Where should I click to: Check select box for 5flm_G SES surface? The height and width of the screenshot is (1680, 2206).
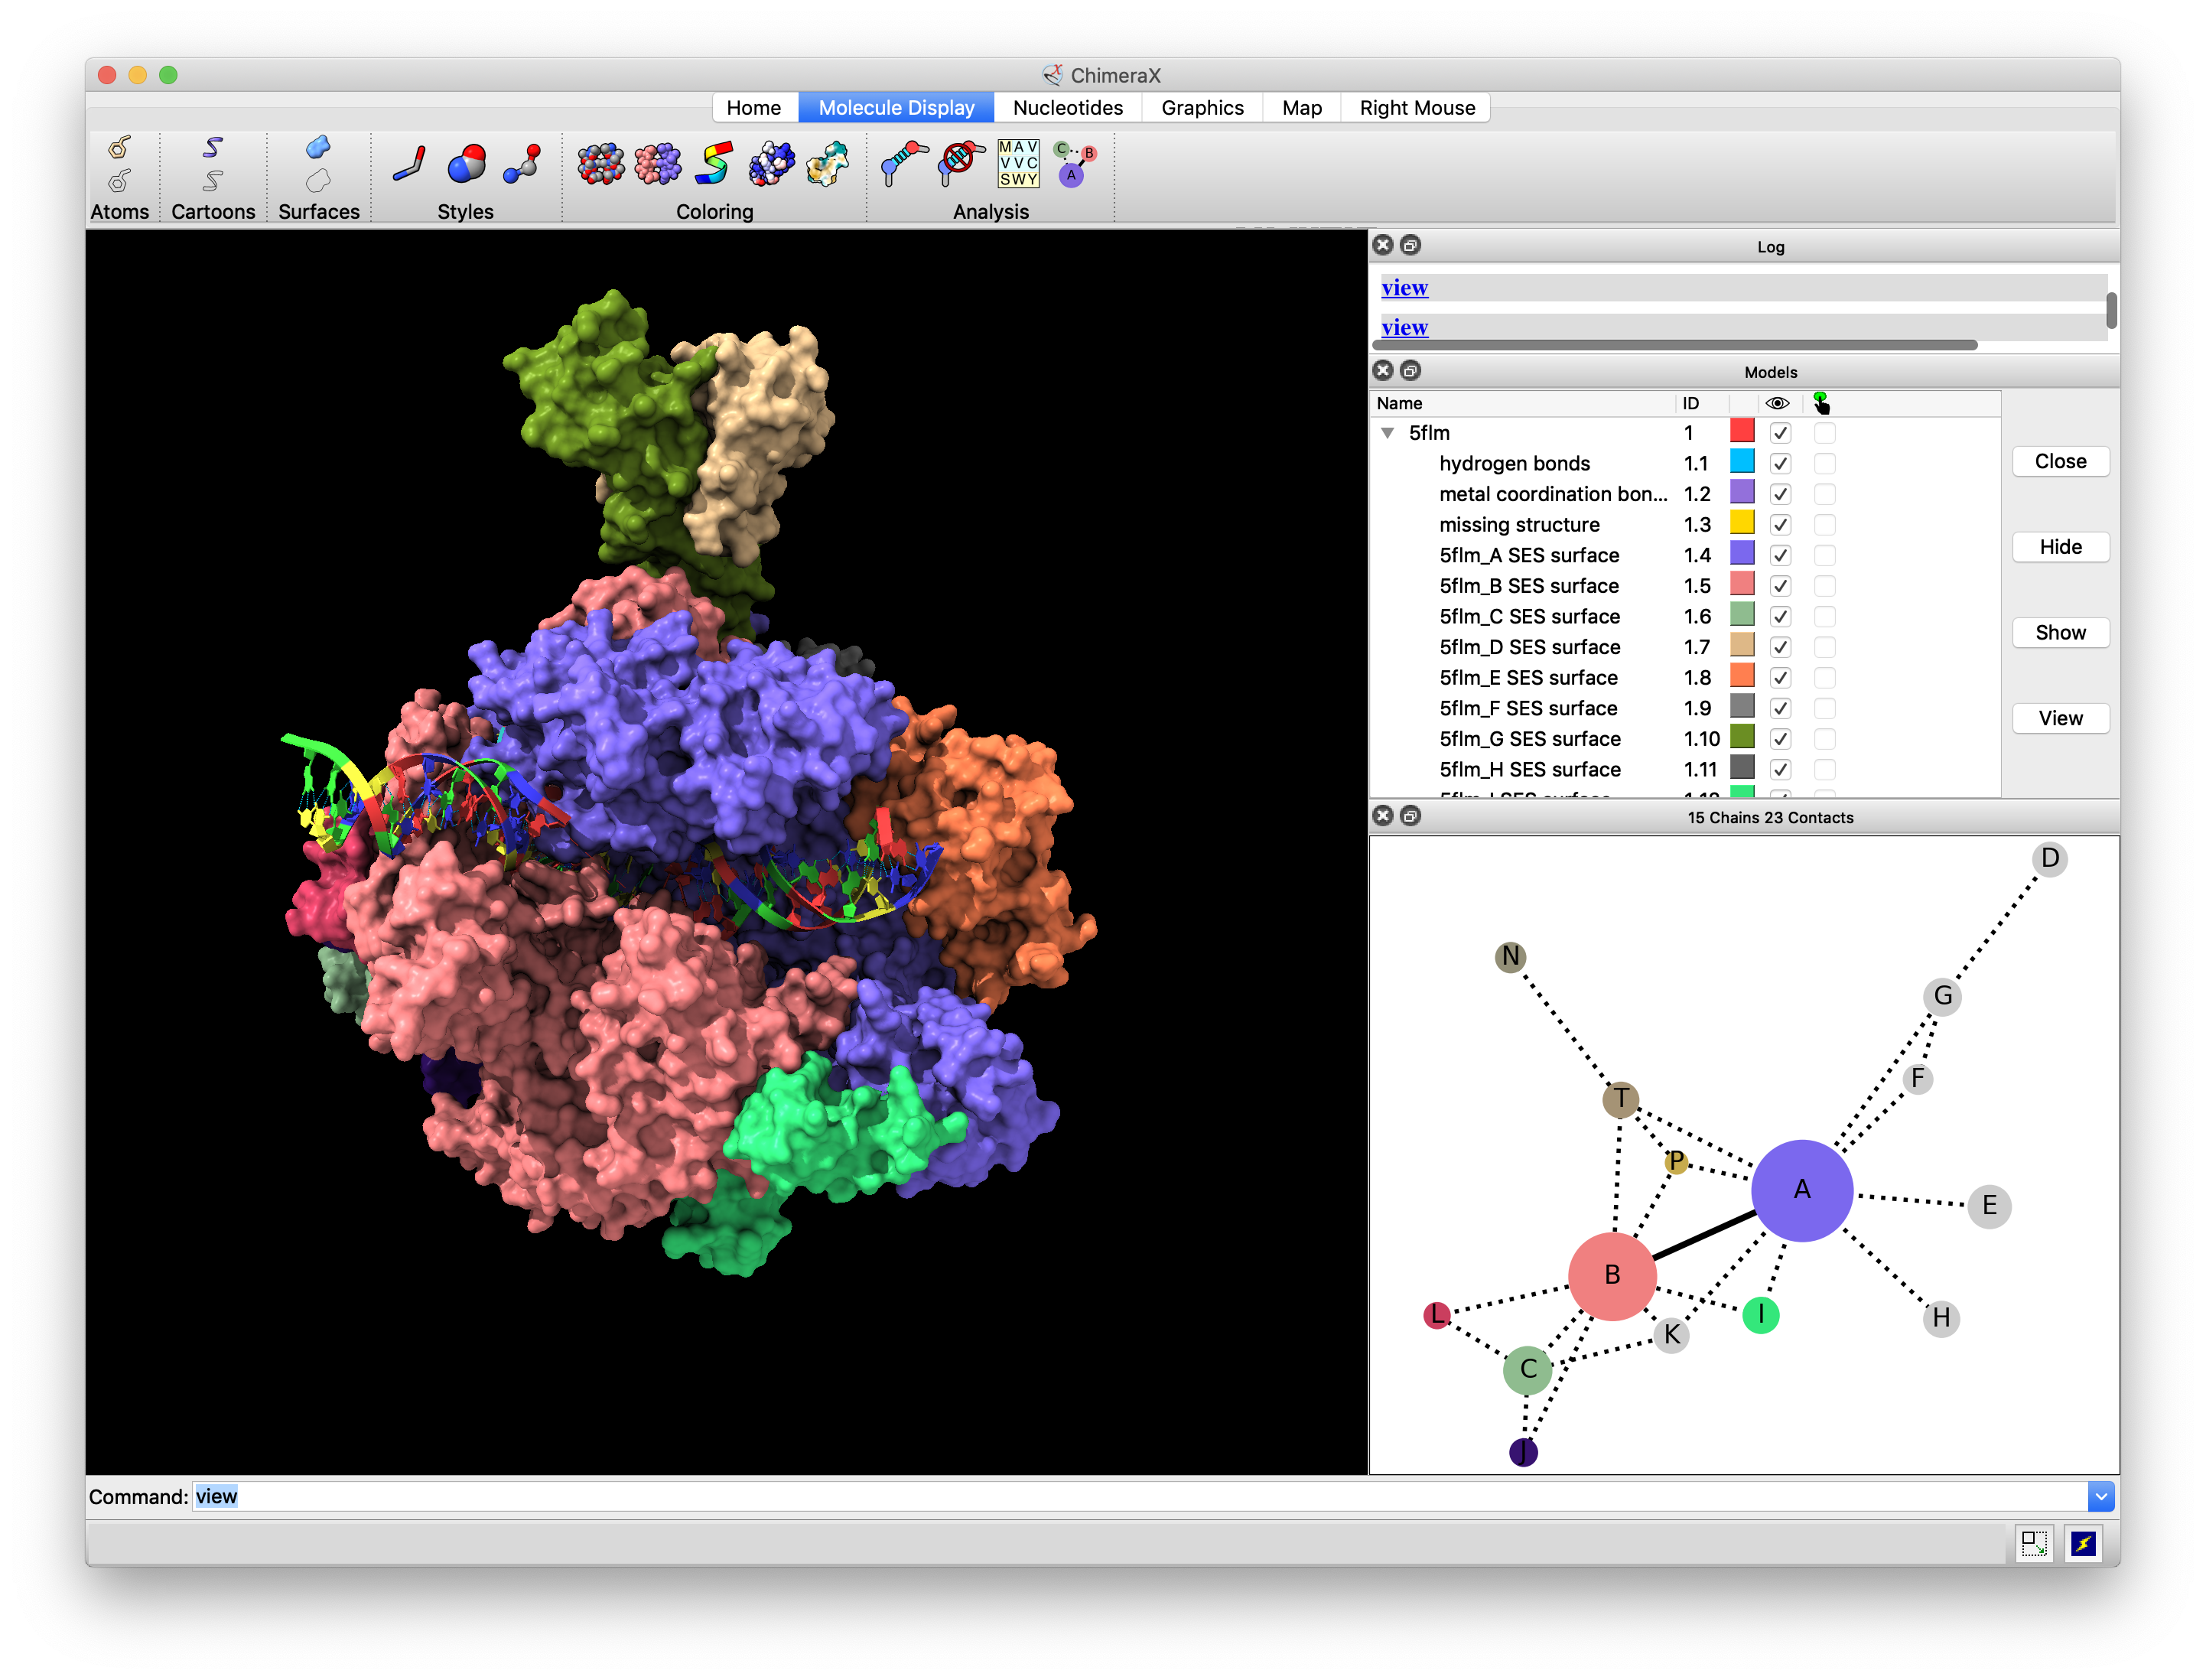click(1824, 739)
